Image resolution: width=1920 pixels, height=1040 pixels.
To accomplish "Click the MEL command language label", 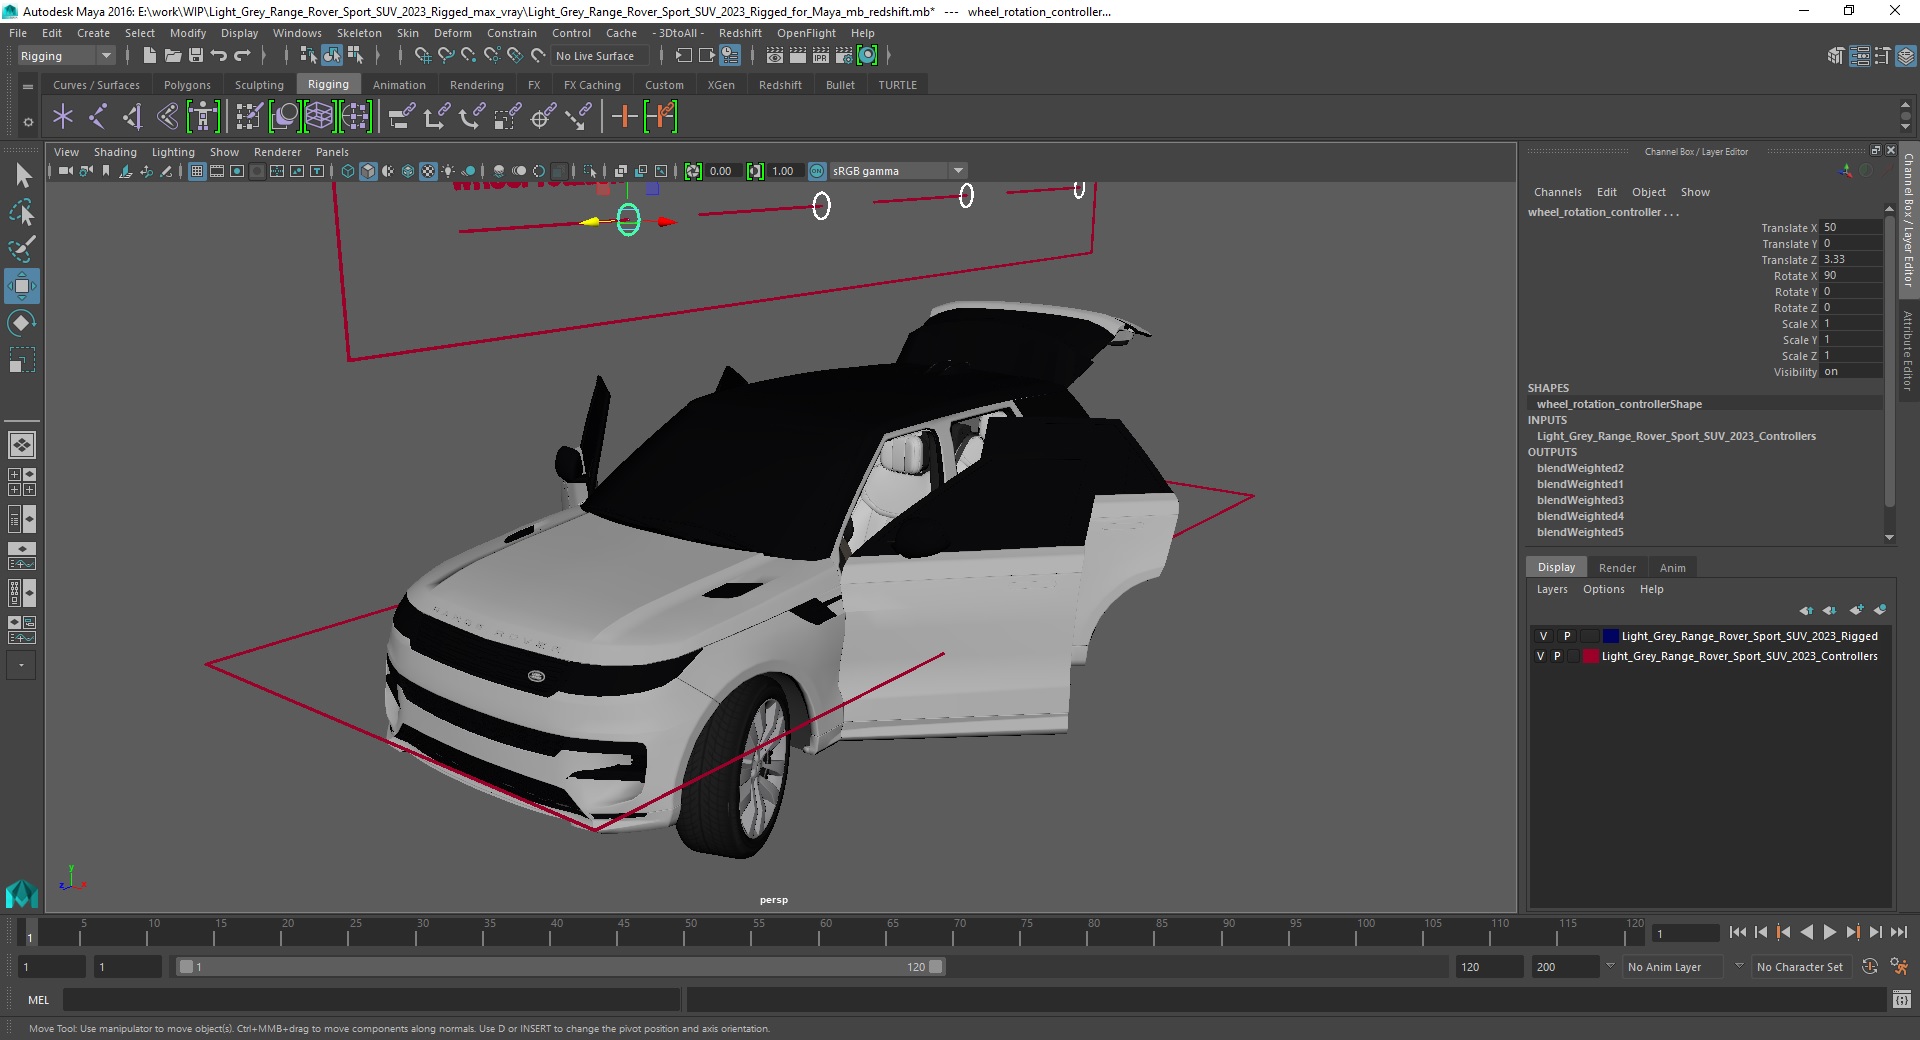I will (x=39, y=1000).
